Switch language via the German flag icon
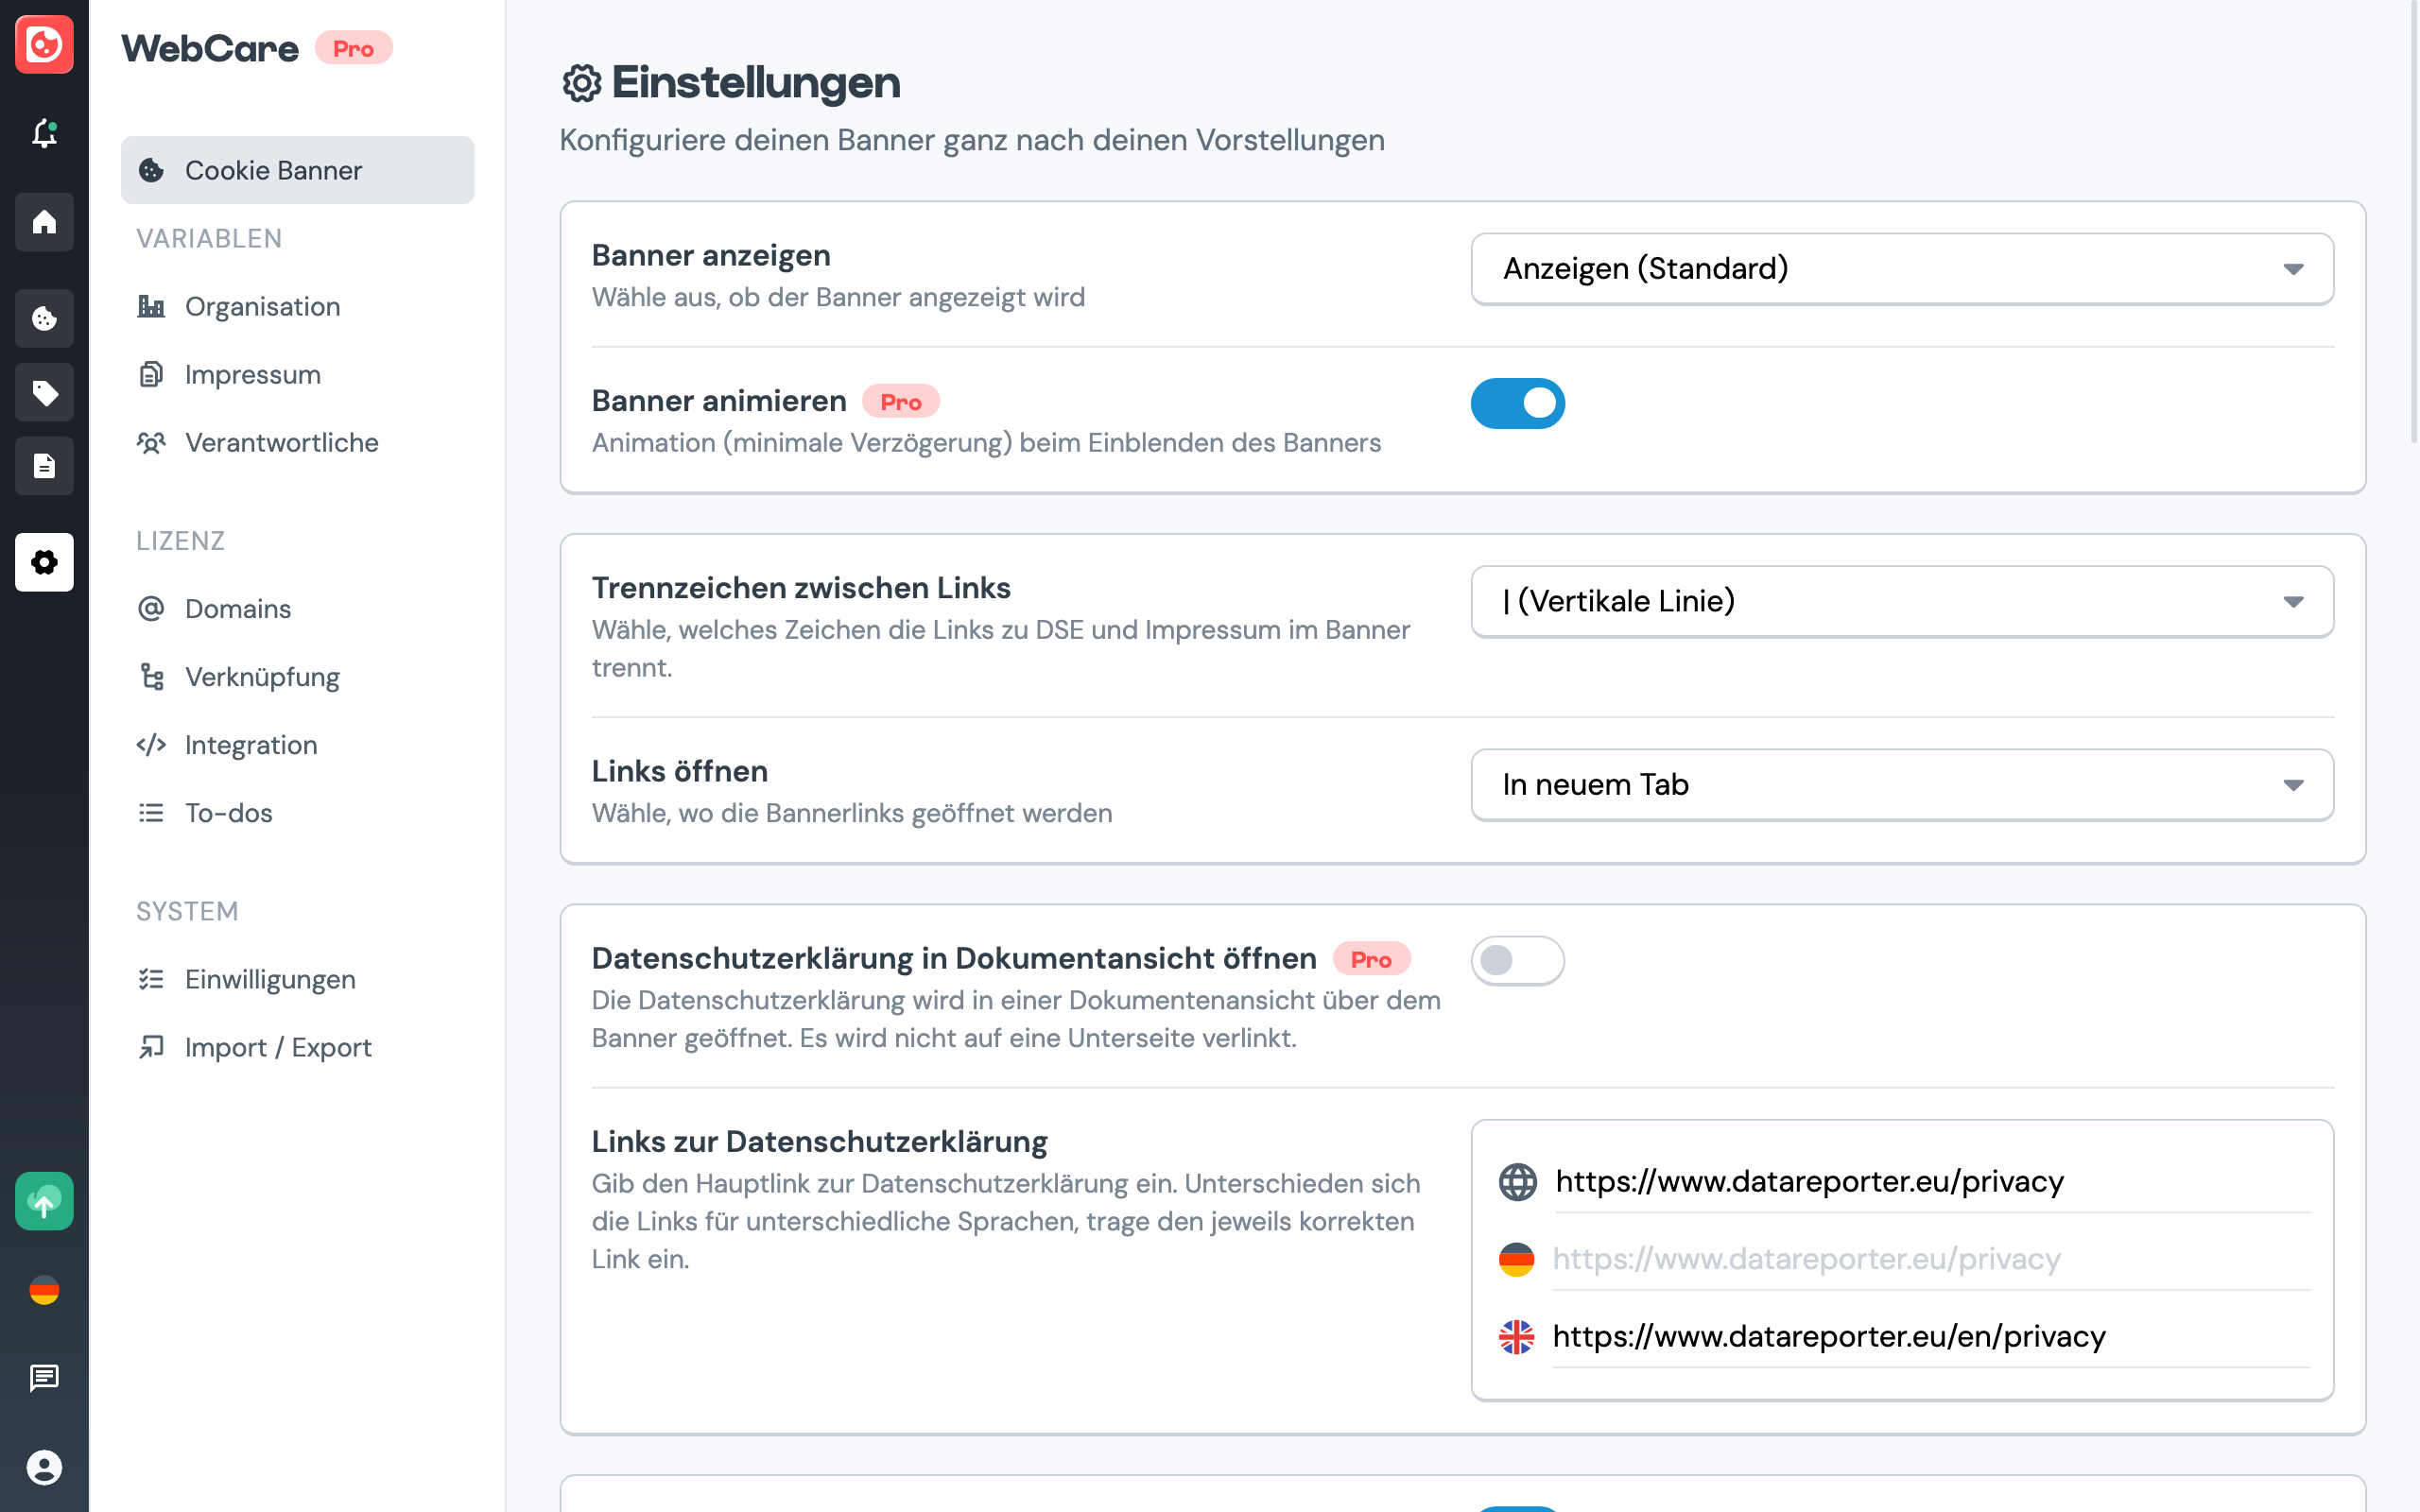The image size is (2420, 1512). click(x=44, y=1290)
